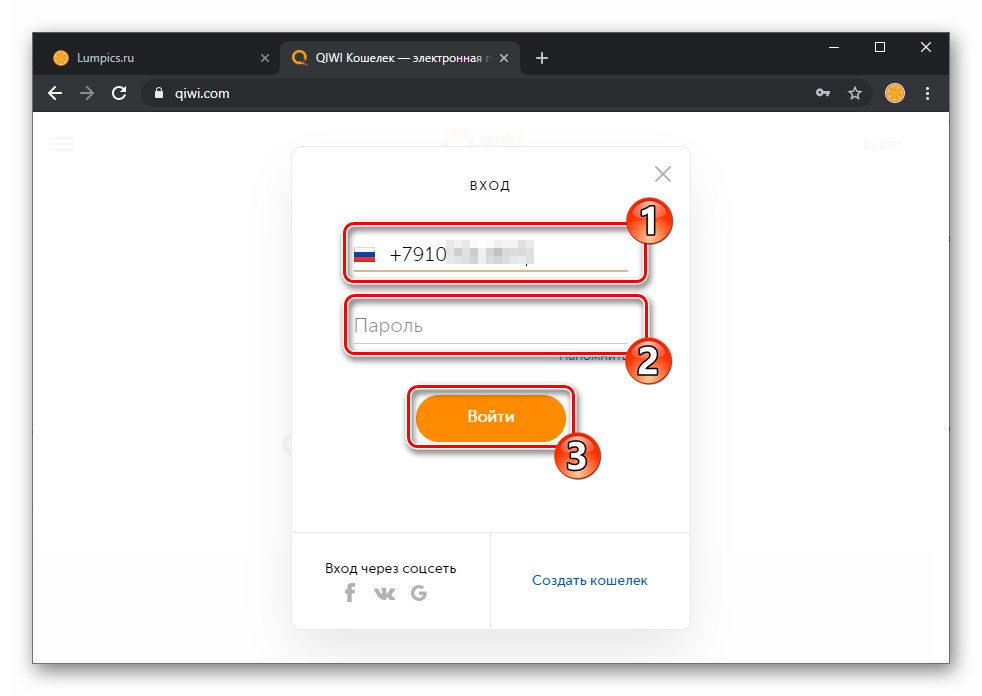Bookmark this page with the star
The height and width of the screenshot is (696, 982).
pyautogui.click(x=854, y=93)
